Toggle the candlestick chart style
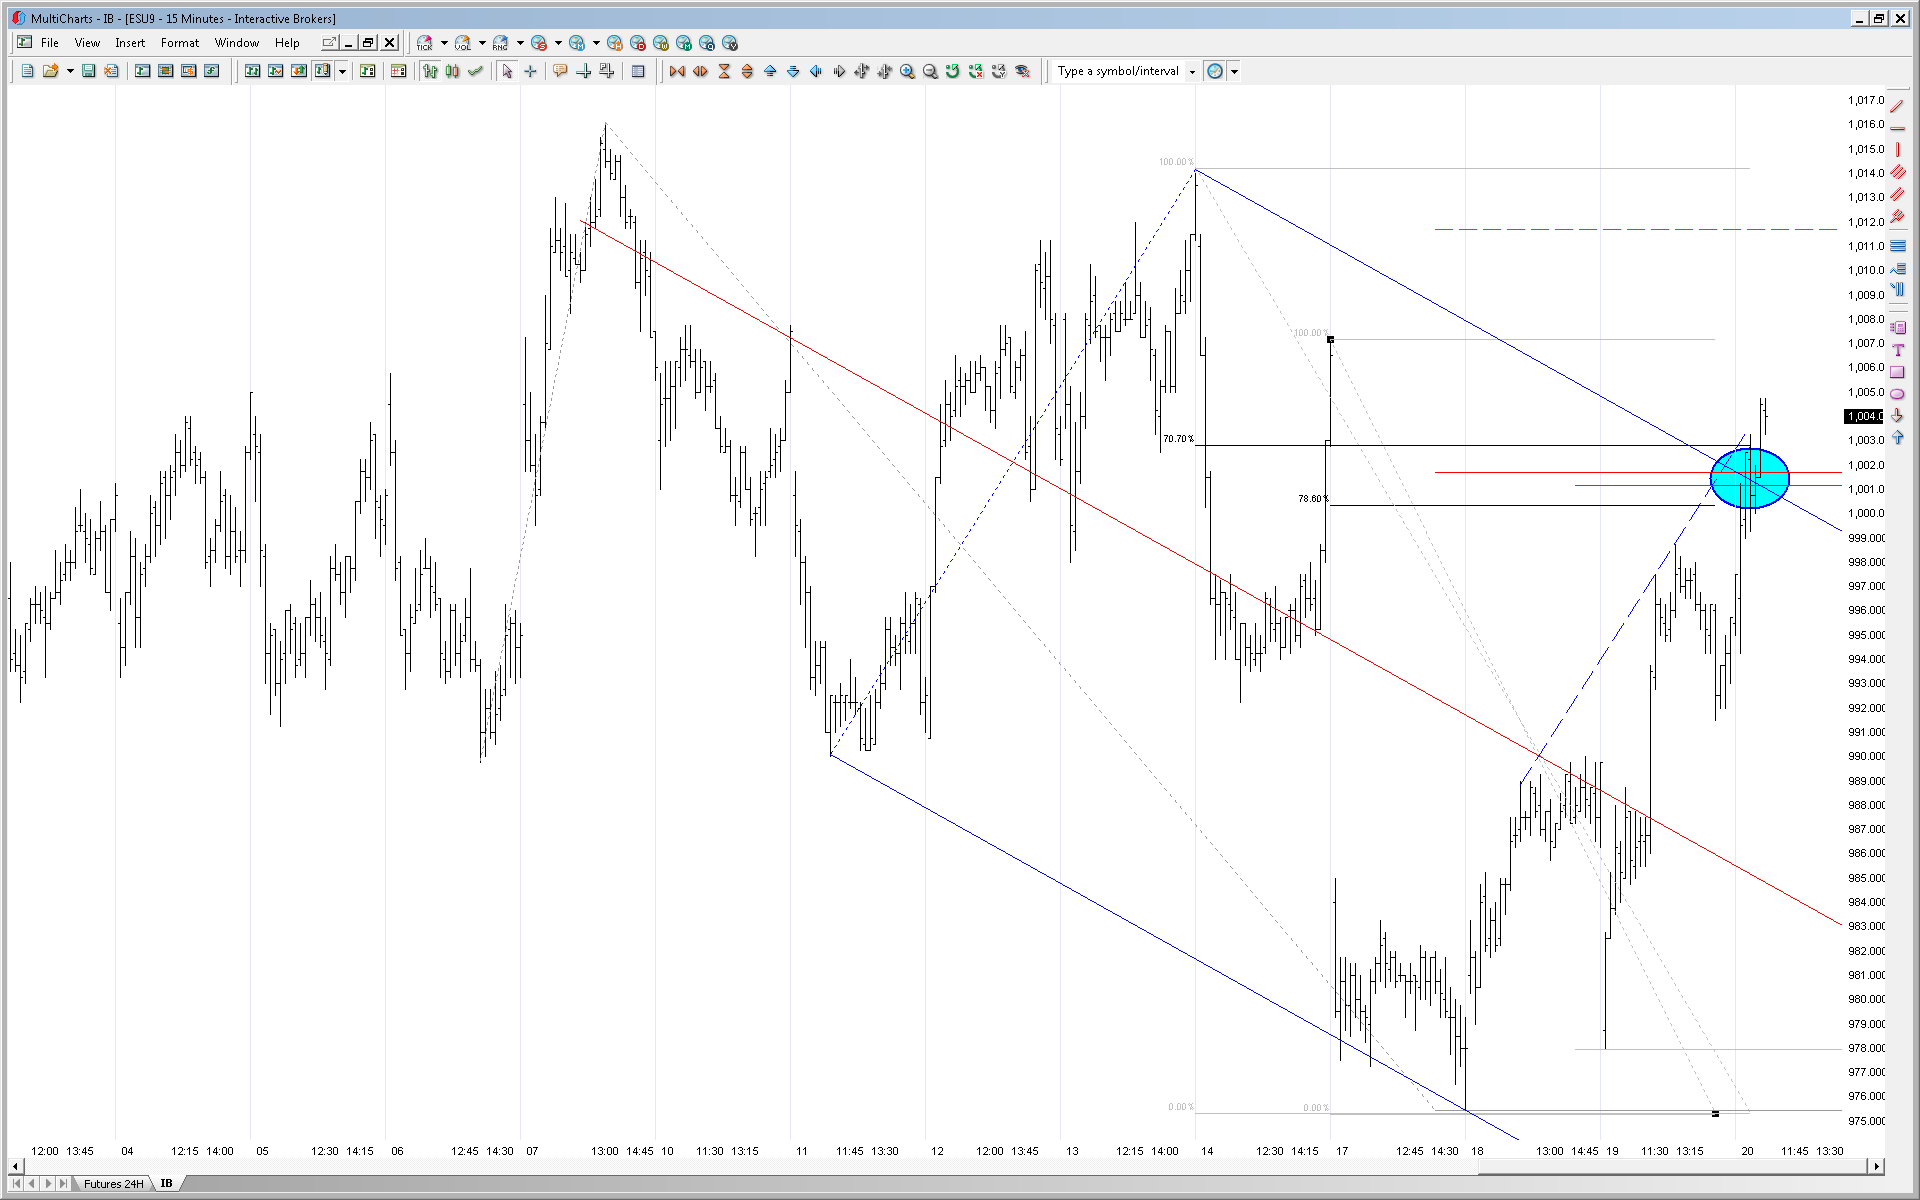The height and width of the screenshot is (1200, 1920). [x=452, y=71]
